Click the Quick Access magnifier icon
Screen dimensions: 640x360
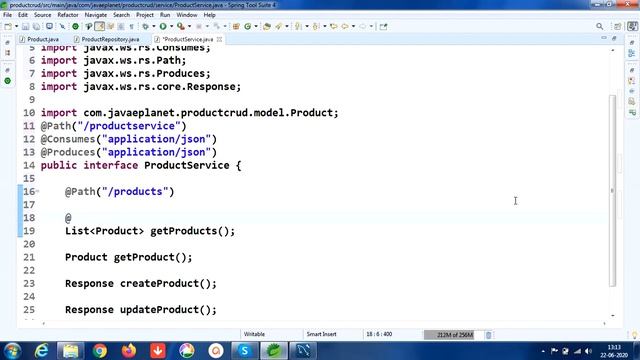click(x=600, y=27)
